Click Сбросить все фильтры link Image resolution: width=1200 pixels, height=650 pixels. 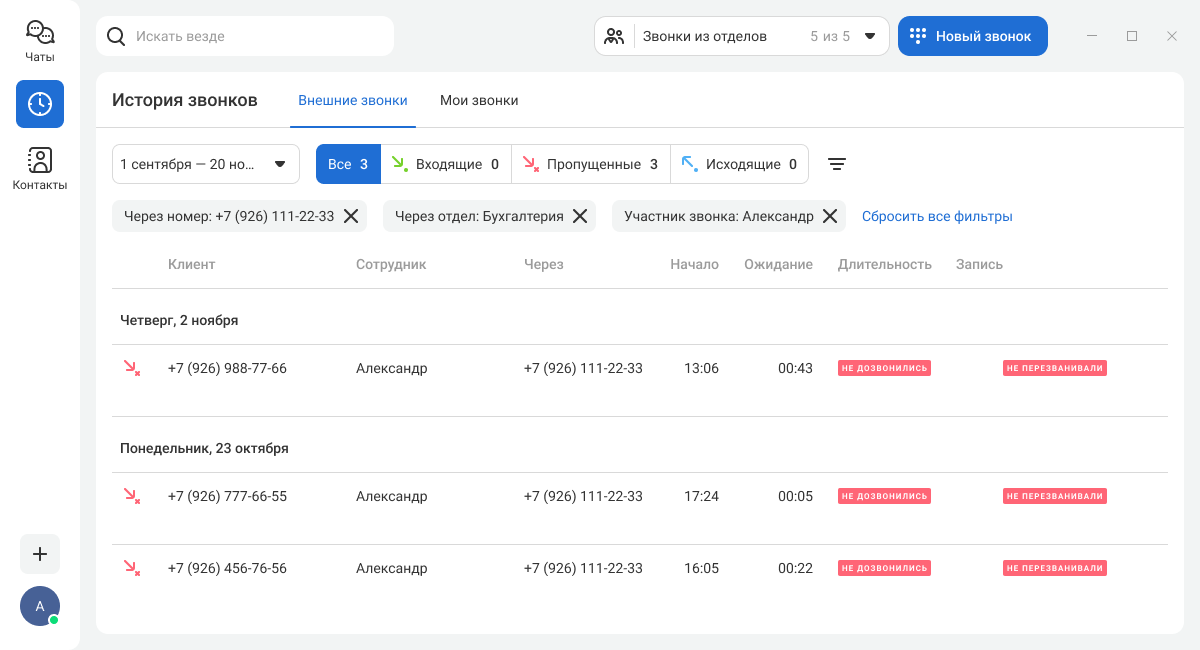[x=937, y=216]
